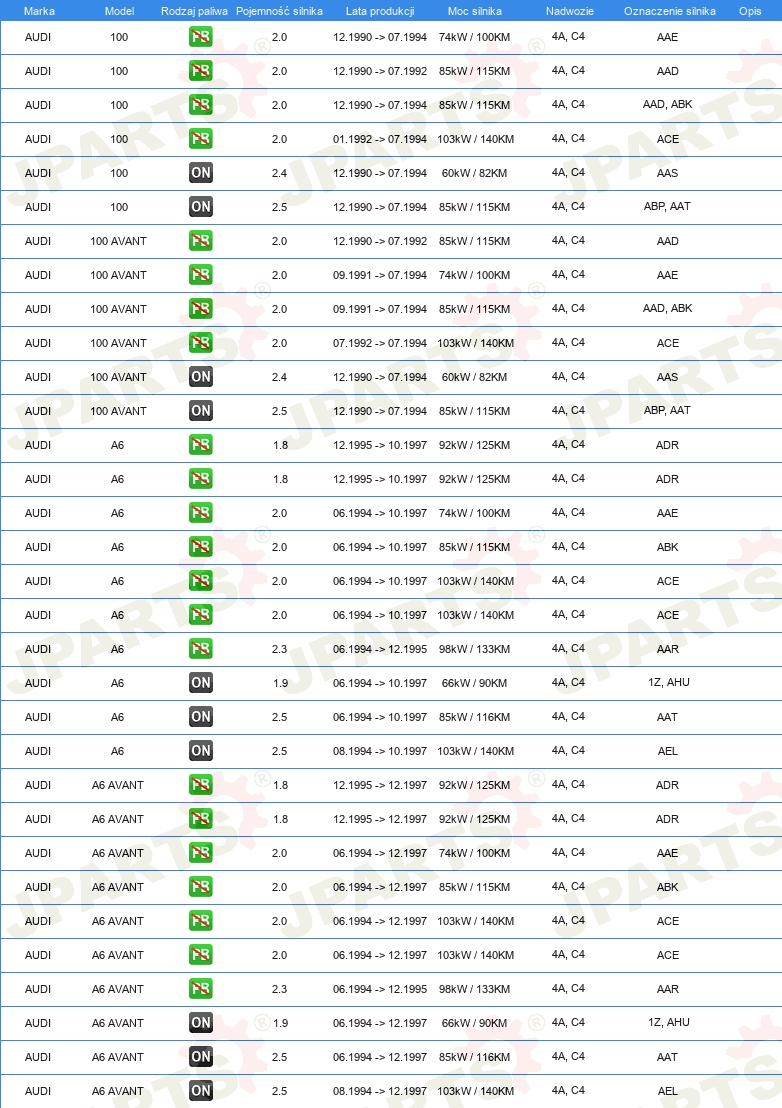The width and height of the screenshot is (782, 1108).
Task: Select 'ABP, AAT' engine code in Audi 100 row
Action: click(x=668, y=206)
